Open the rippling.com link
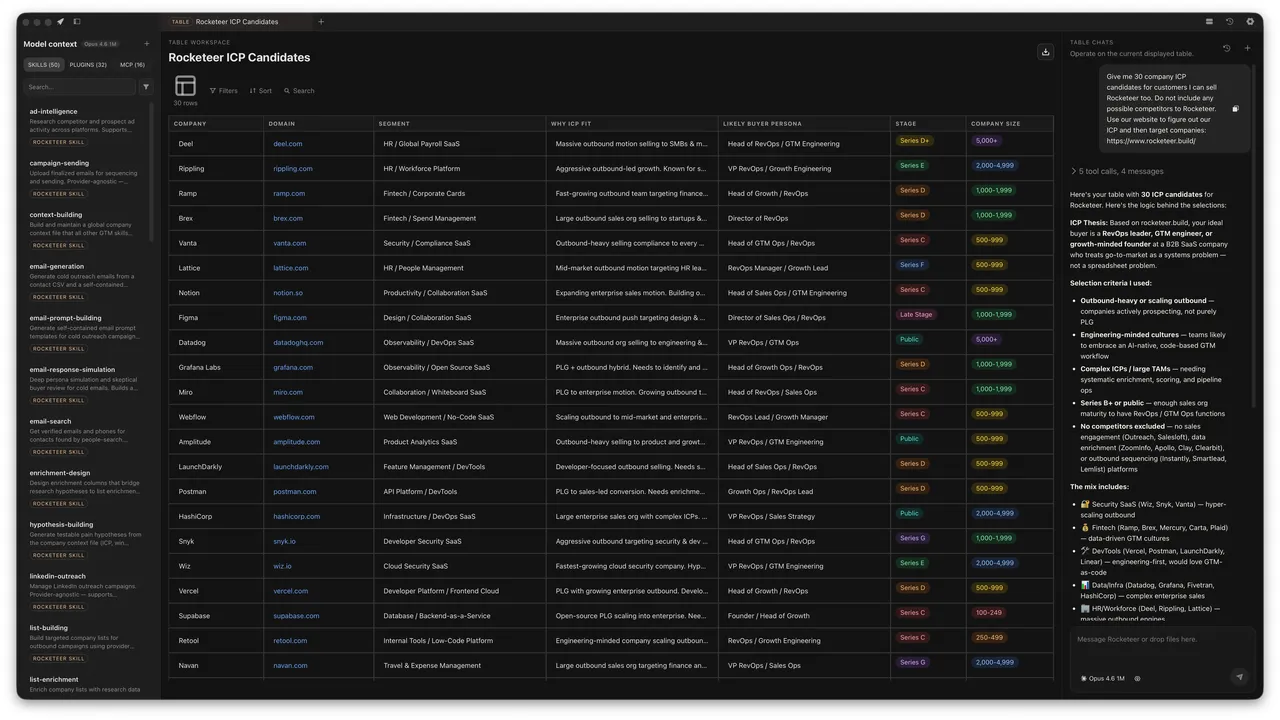Image resolution: width=1280 pixels, height=720 pixels. point(293,169)
